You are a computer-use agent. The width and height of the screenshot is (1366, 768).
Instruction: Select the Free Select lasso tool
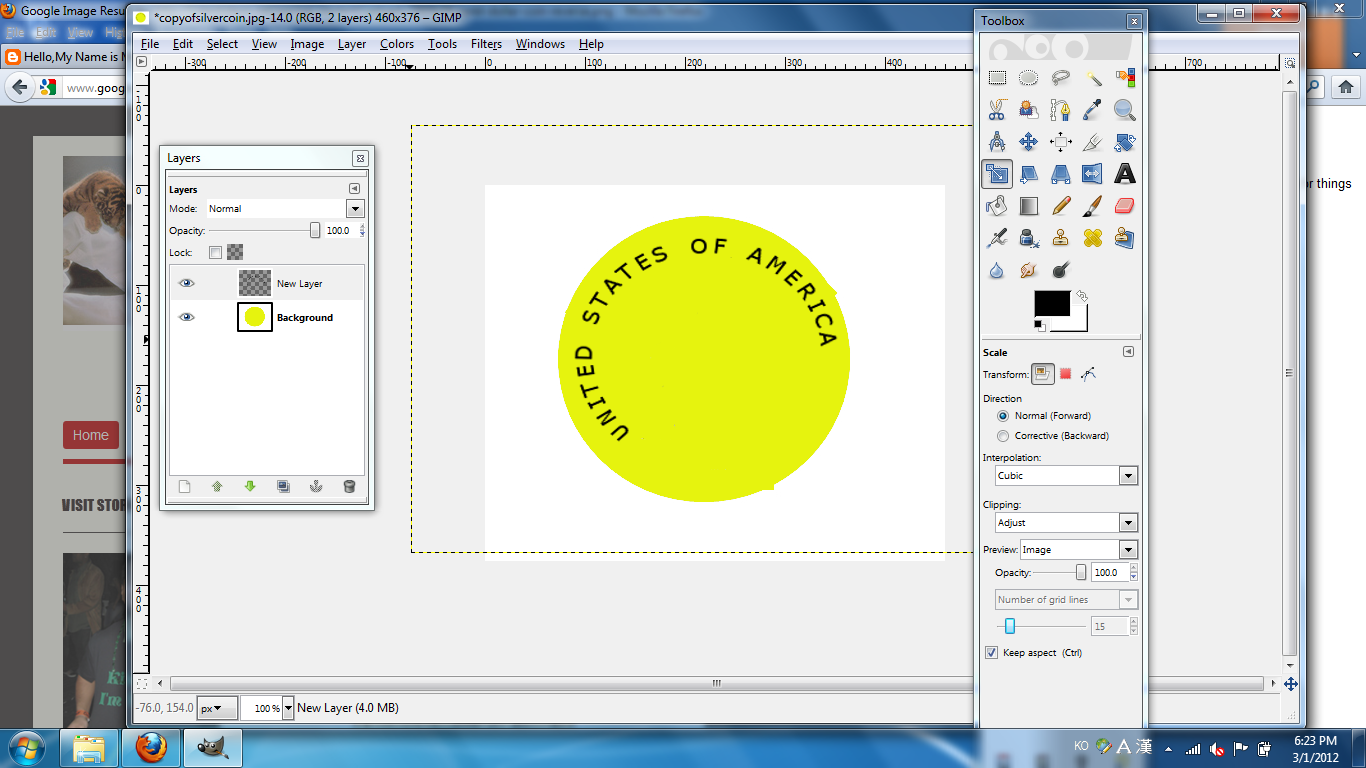[1061, 78]
